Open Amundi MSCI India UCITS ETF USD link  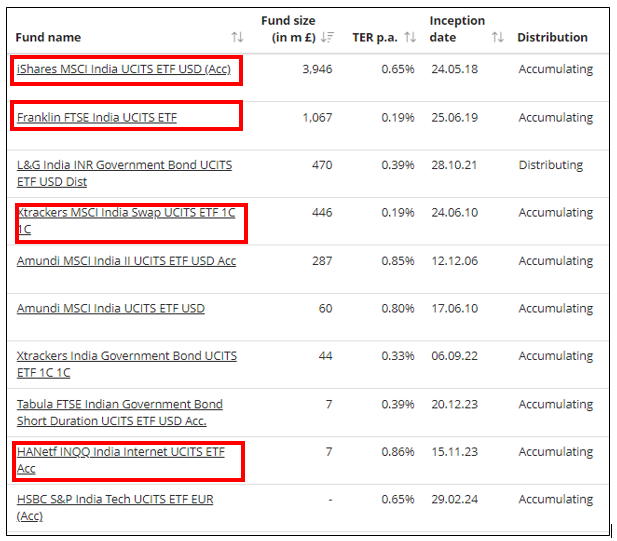coord(111,309)
